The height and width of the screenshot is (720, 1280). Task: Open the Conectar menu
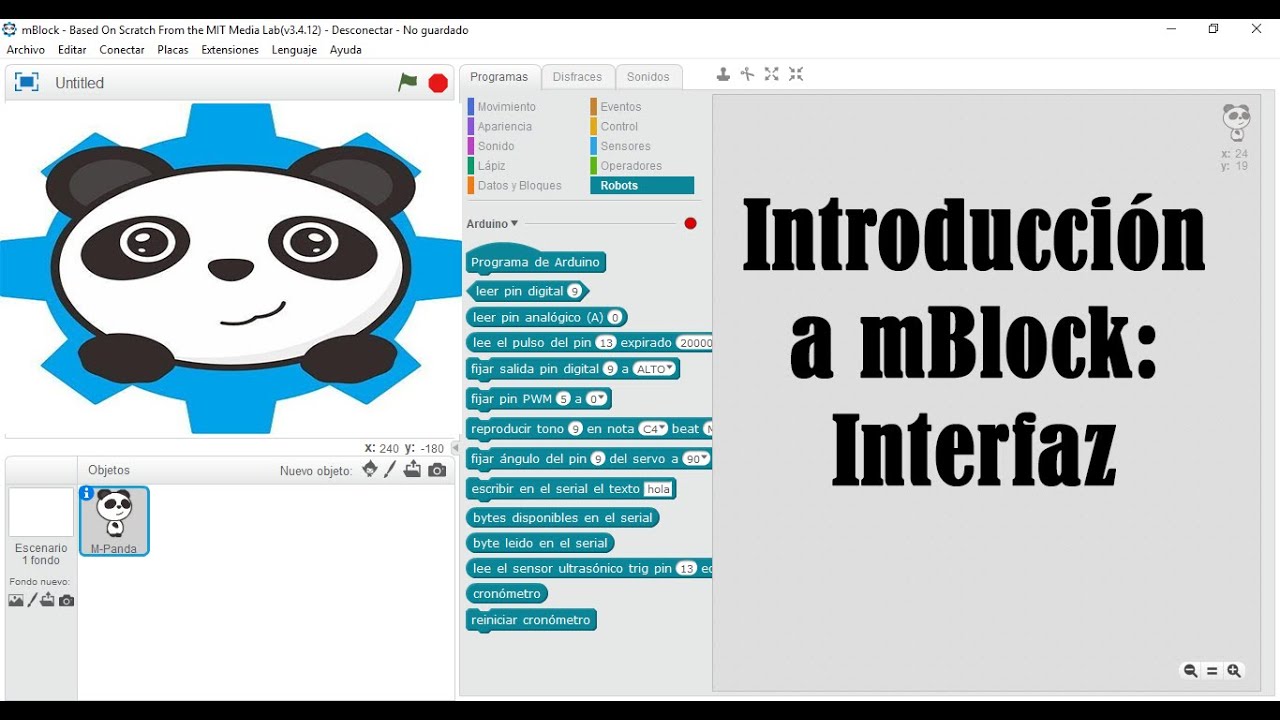(122, 50)
